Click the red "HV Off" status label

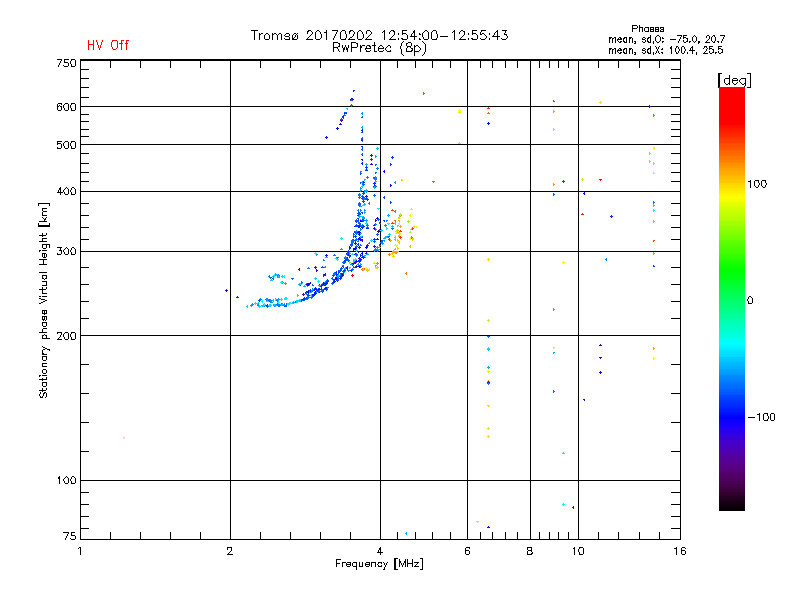coord(108,45)
